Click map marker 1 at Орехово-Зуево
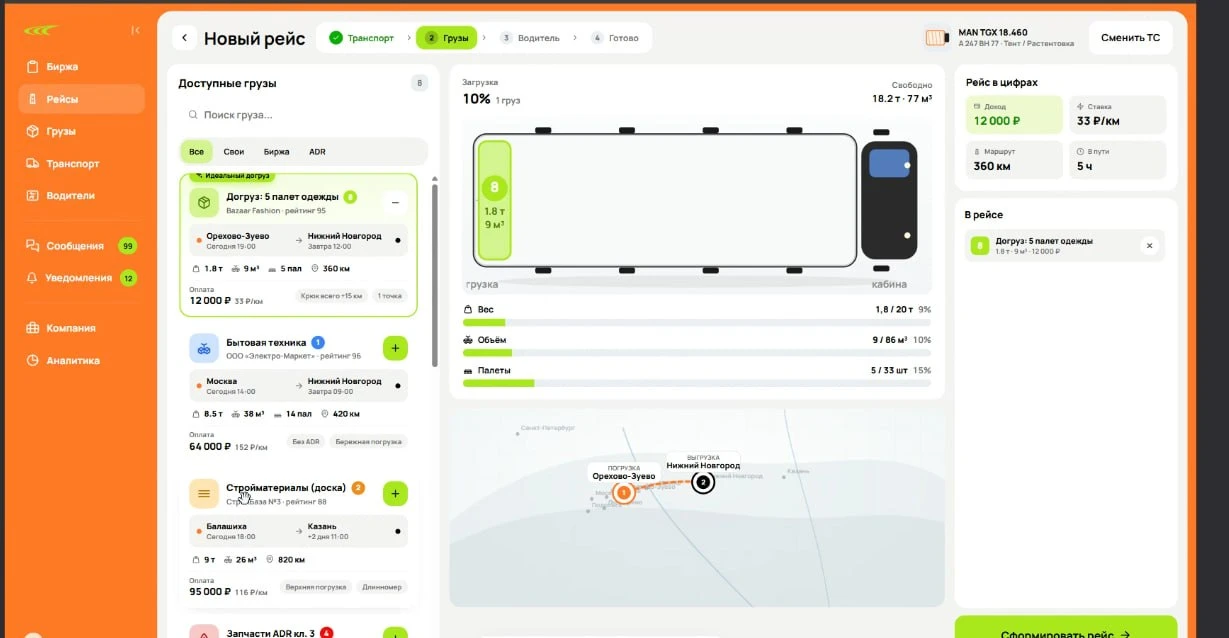Image resolution: width=1229 pixels, height=638 pixels. click(x=623, y=493)
